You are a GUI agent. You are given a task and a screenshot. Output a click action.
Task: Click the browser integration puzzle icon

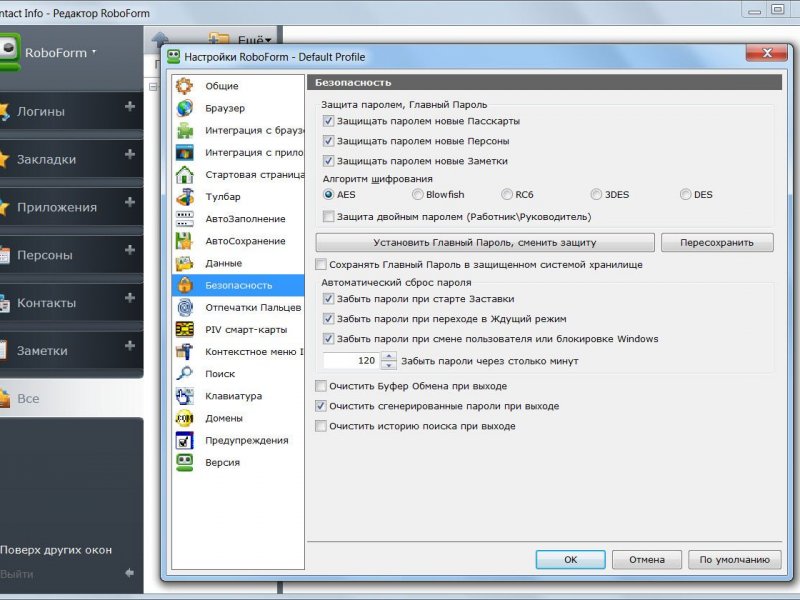184,130
